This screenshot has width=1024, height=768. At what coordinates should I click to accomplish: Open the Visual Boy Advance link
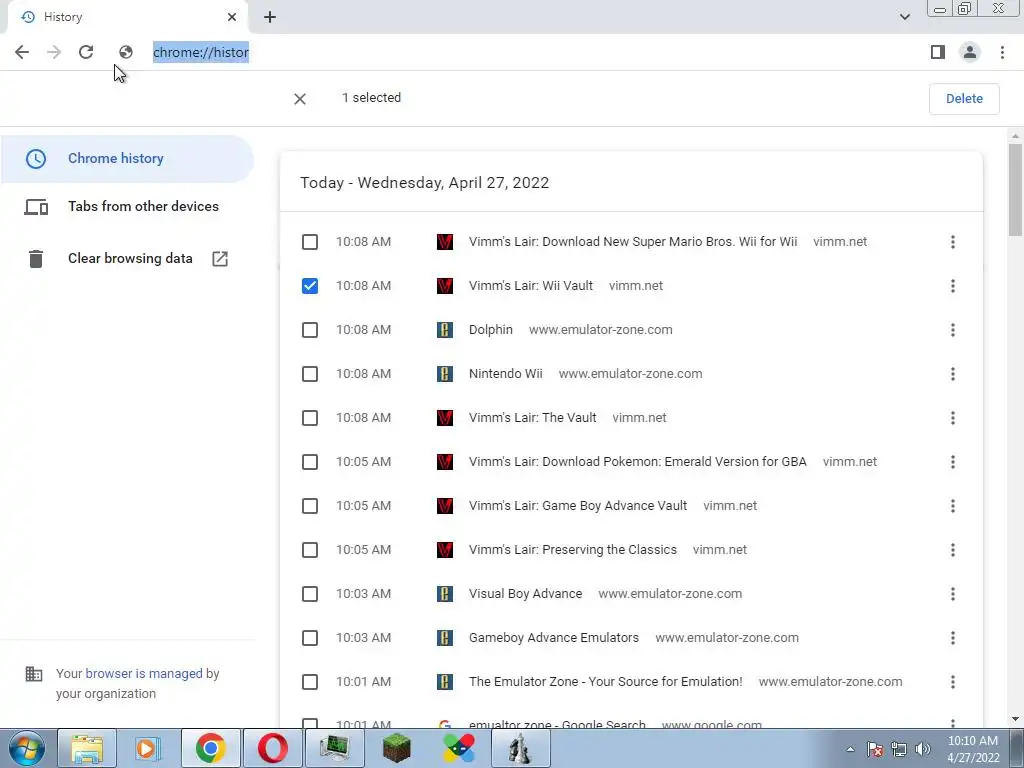tap(525, 594)
